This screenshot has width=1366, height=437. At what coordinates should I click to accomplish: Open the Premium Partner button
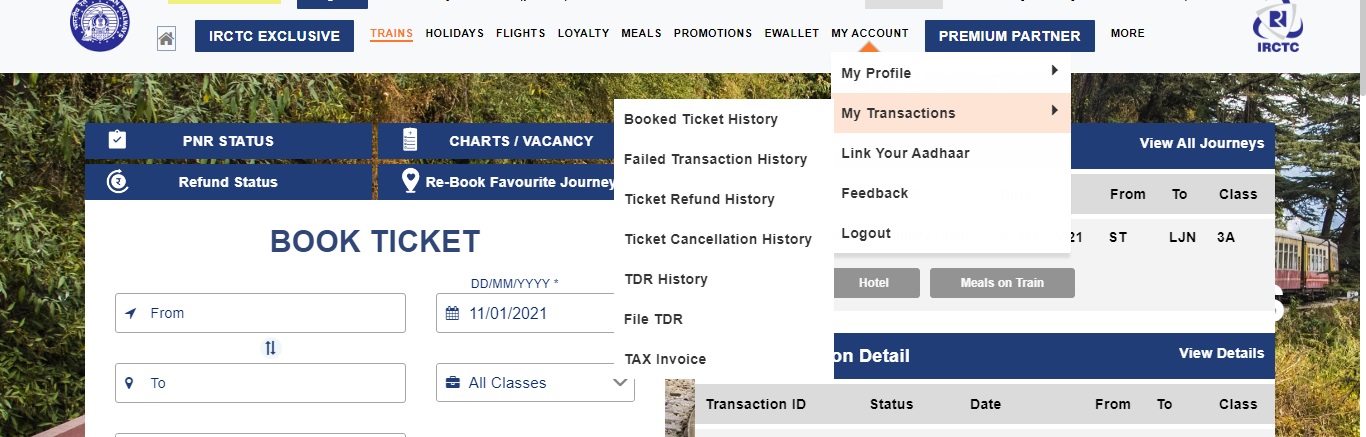(x=1009, y=36)
